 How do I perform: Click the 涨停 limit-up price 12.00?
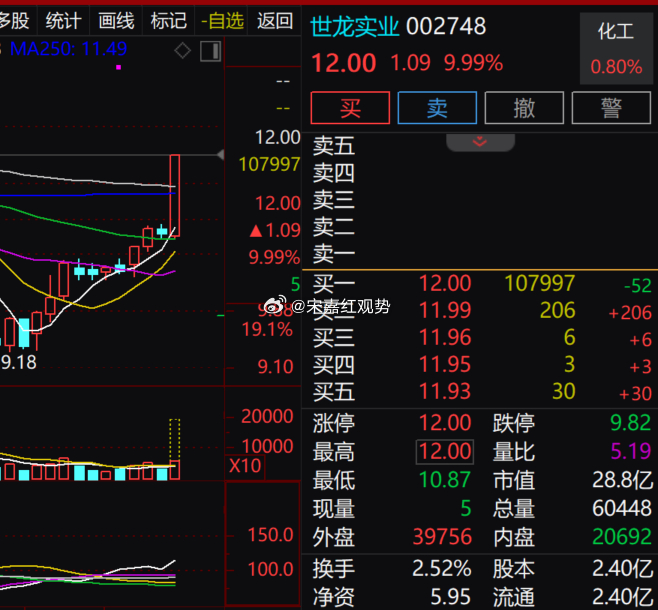click(445, 423)
